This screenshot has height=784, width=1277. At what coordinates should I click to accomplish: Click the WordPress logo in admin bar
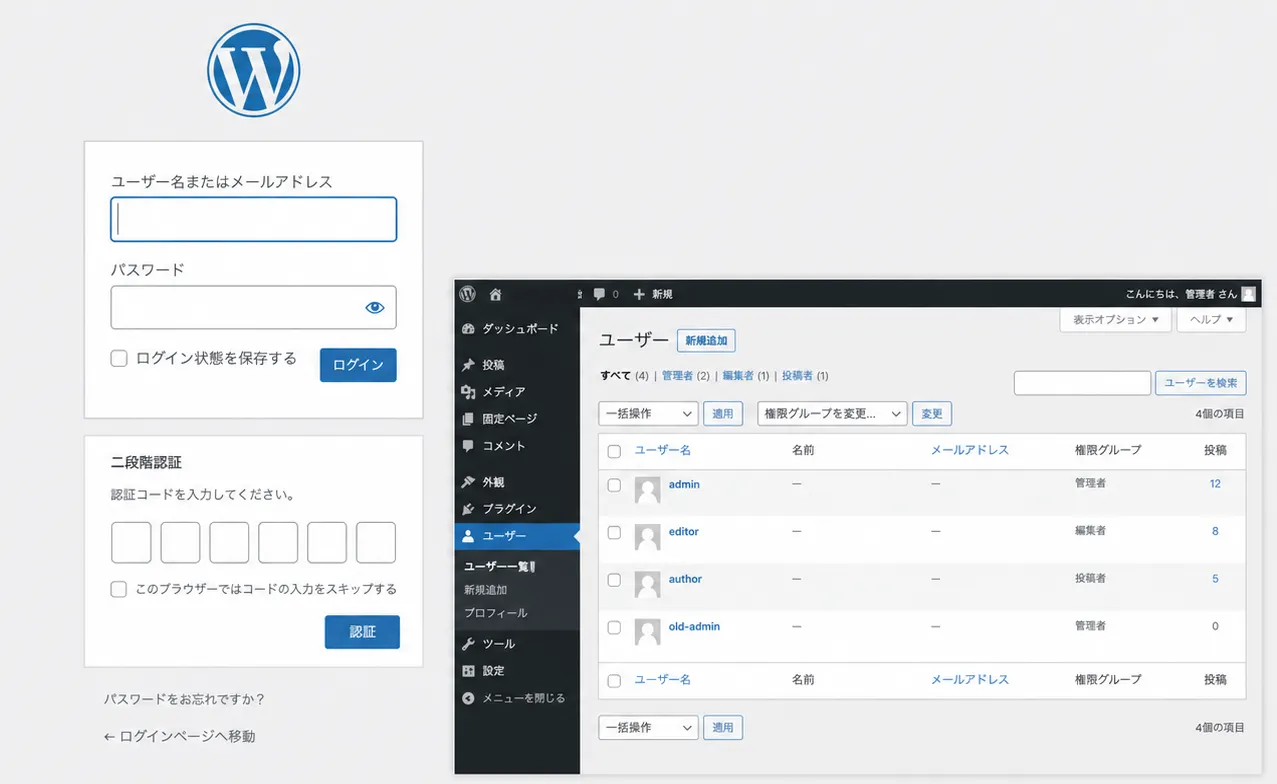click(x=468, y=294)
